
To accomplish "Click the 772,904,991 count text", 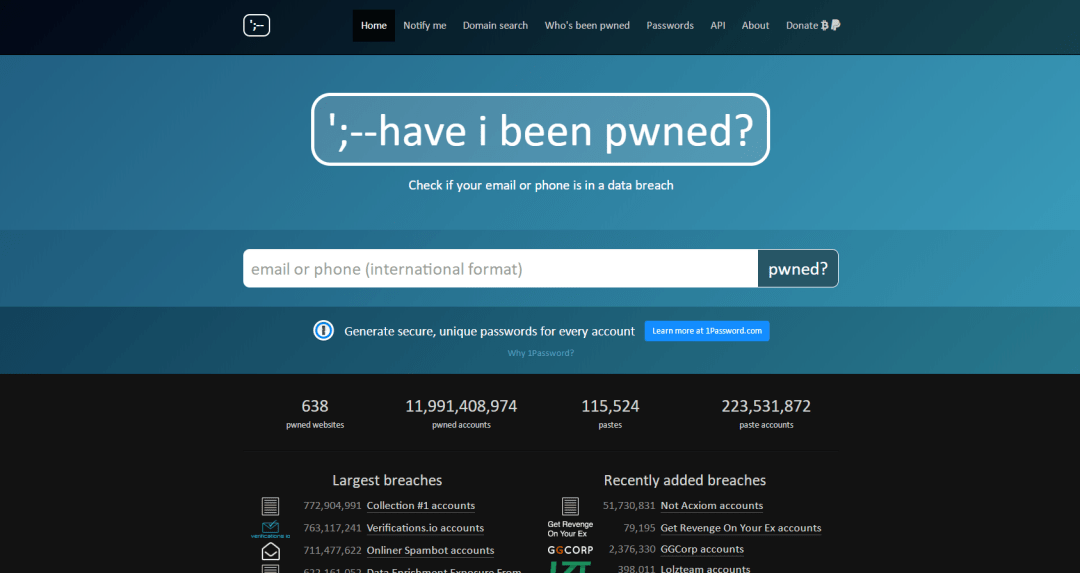I will (332, 506).
